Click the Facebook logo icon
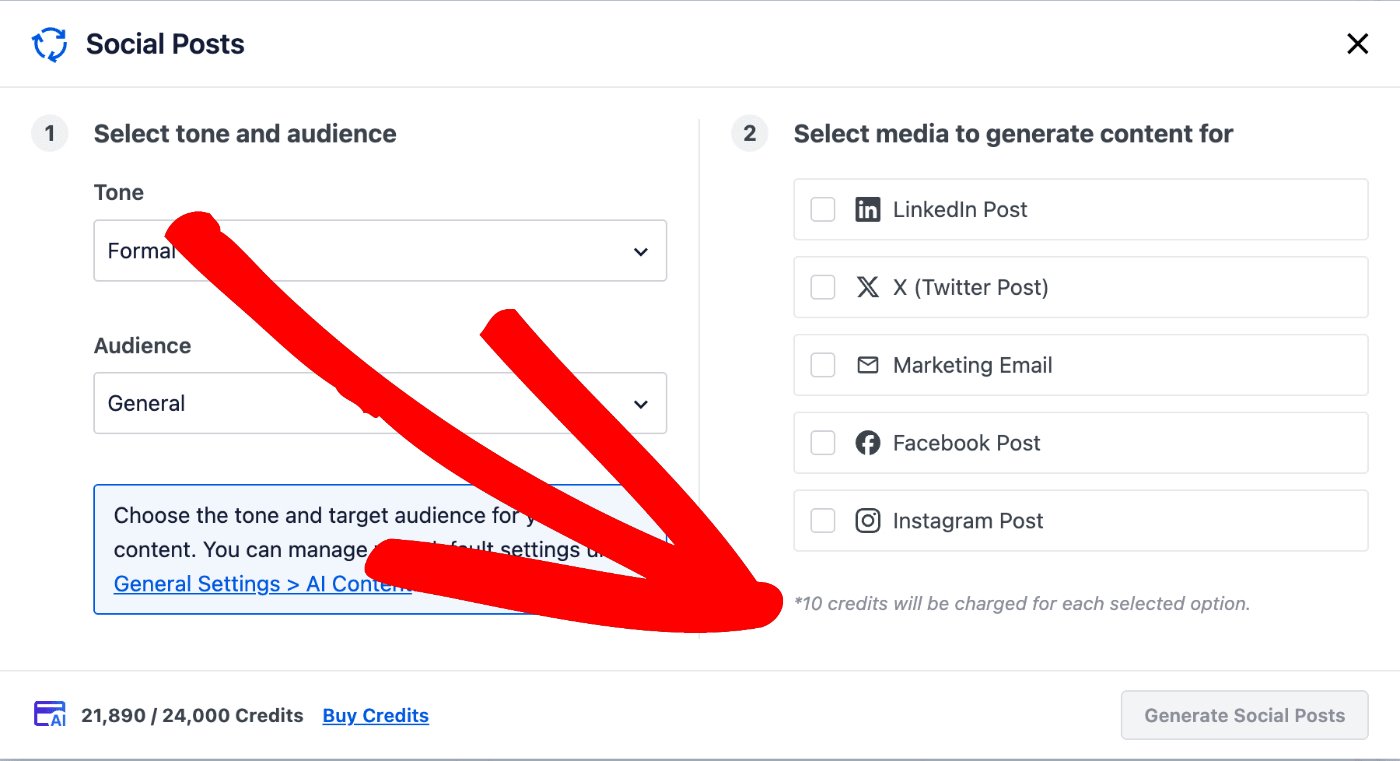Viewport: 1400px width, 761px height. coord(867,443)
